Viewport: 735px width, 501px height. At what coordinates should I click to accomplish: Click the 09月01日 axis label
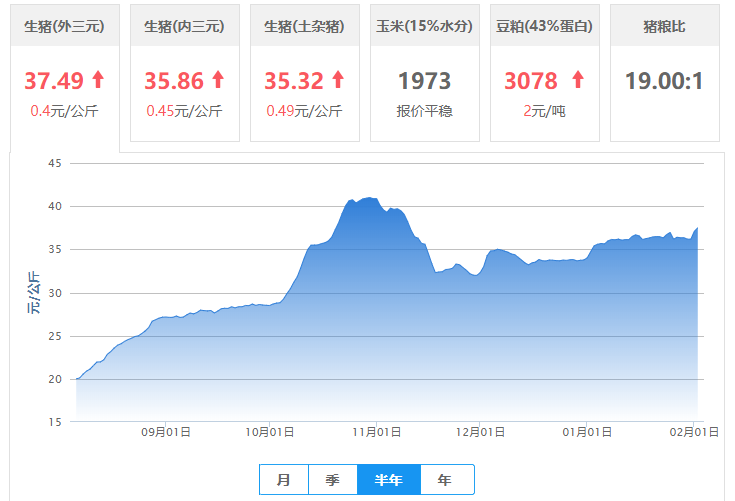pyautogui.click(x=166, y=432)
